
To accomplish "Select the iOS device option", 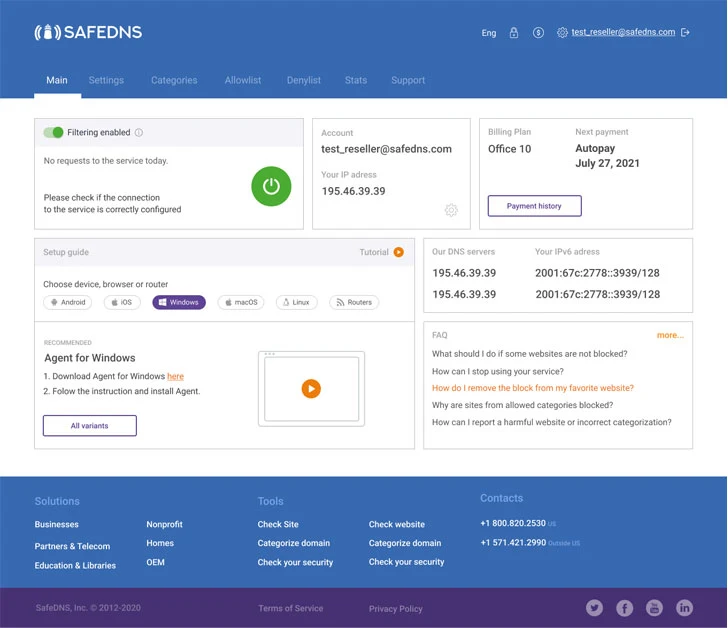I will pos(122,302).
